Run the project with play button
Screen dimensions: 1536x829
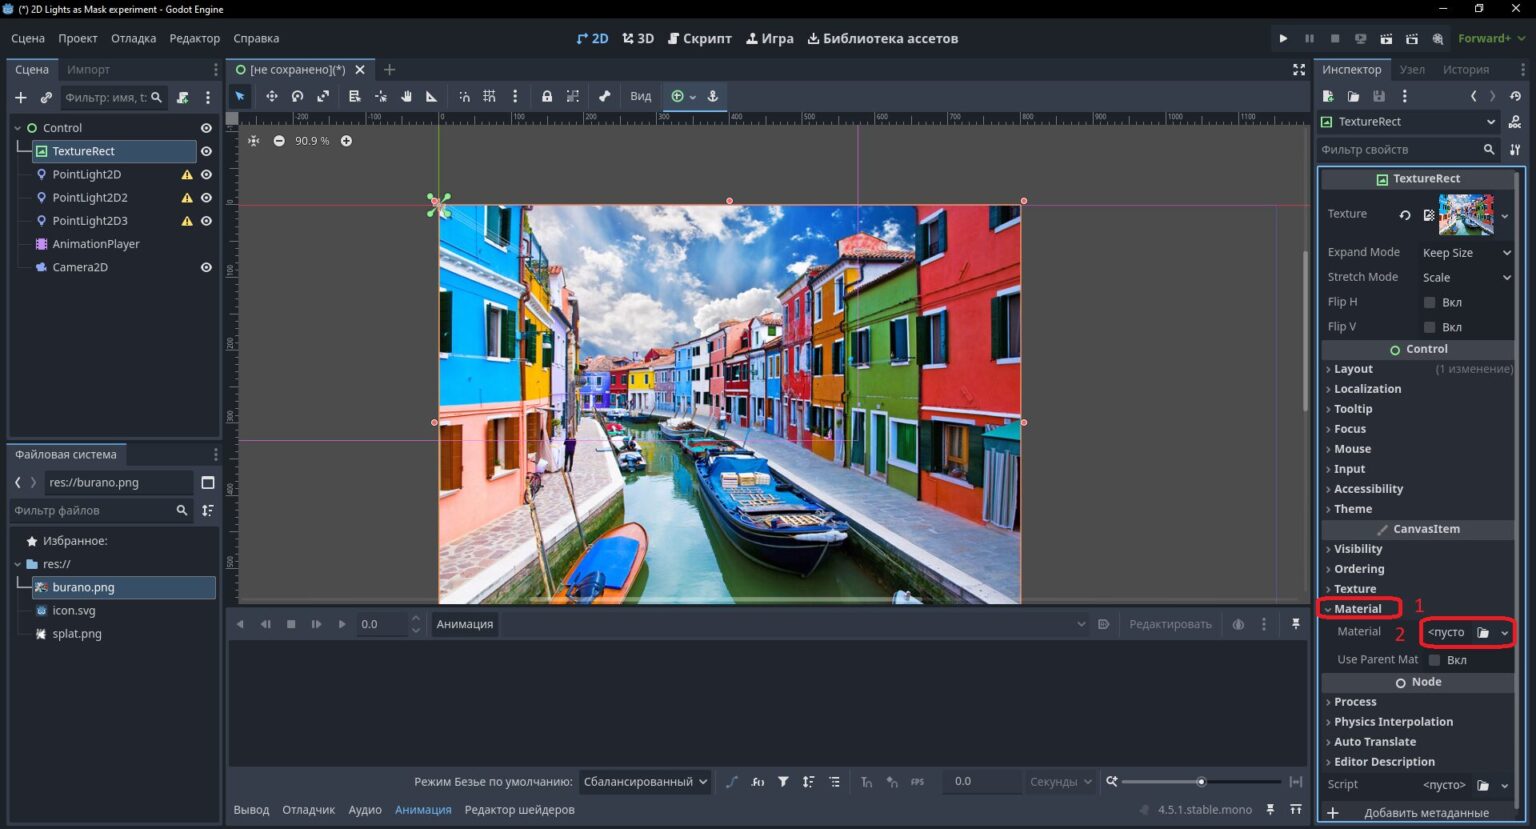click(x=1283, y=38)
